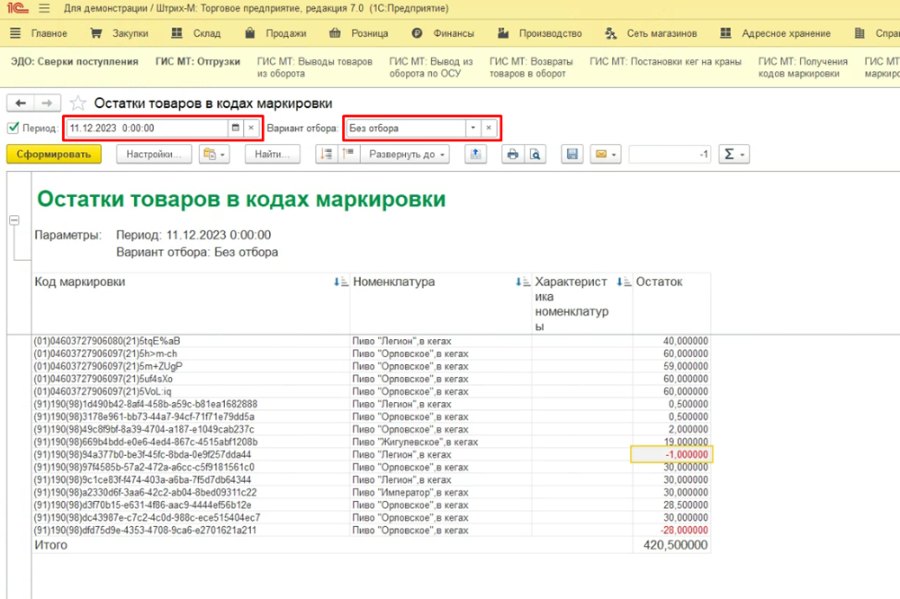Toggle the Период checkbox
Viewport: 900px width, 599px height.
(14, 127)
